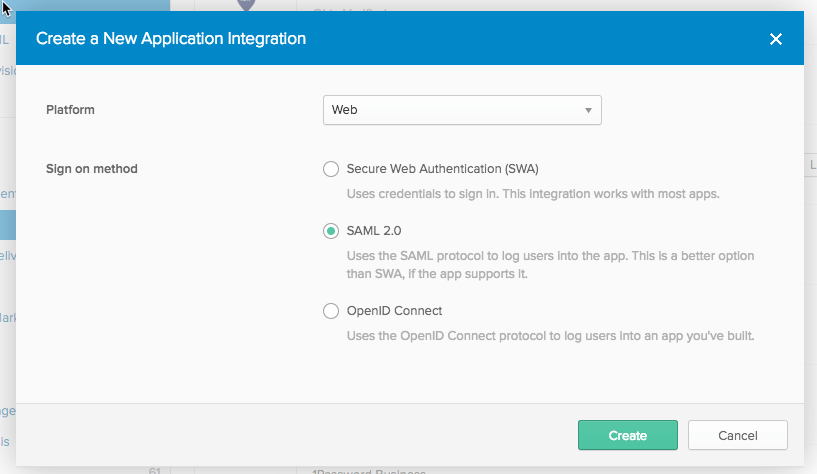Select Secure Web Authentication radio button

[331, 169]
